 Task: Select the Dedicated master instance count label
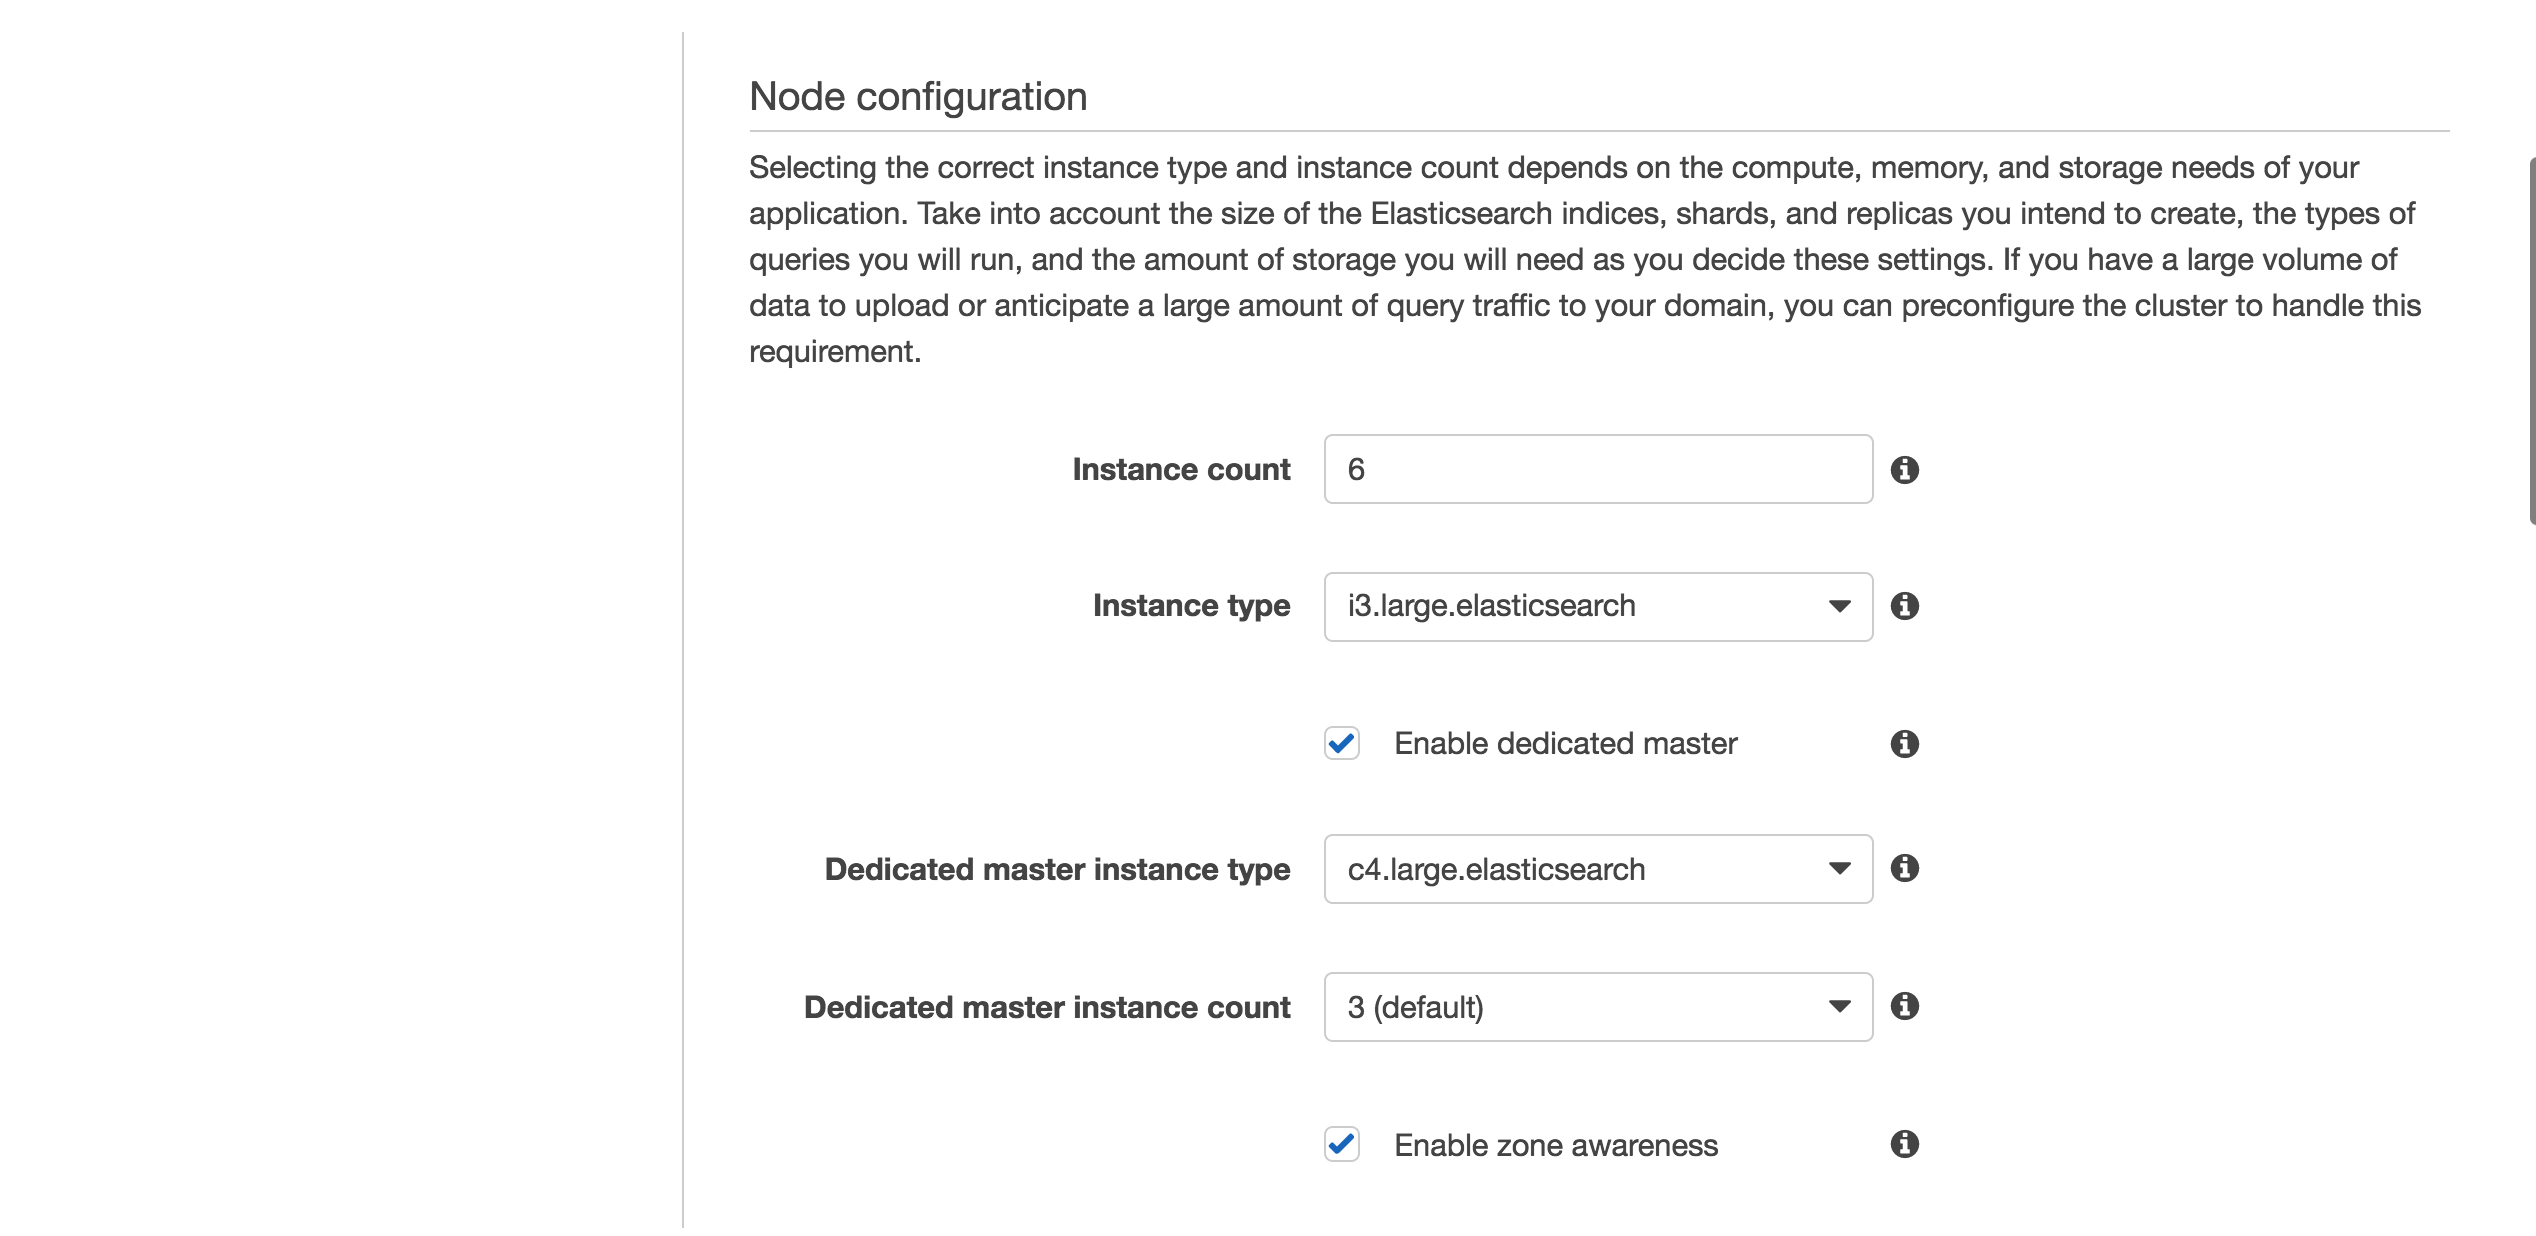tap(1046, 1007)
